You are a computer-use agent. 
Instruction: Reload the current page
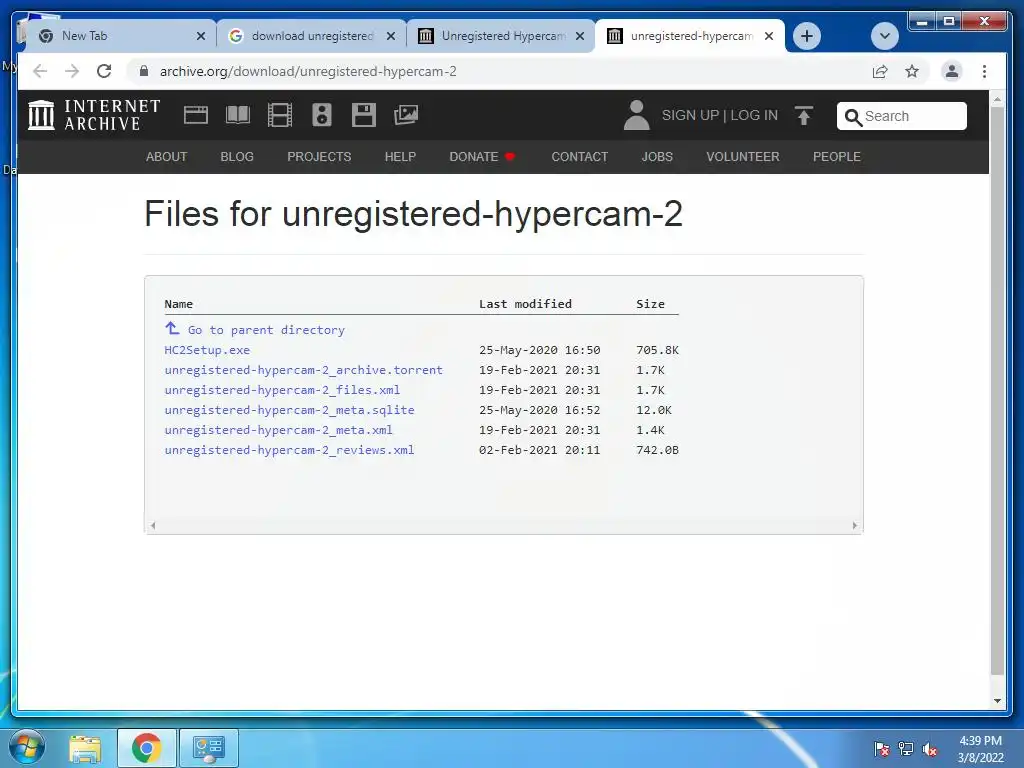point(104,71)
